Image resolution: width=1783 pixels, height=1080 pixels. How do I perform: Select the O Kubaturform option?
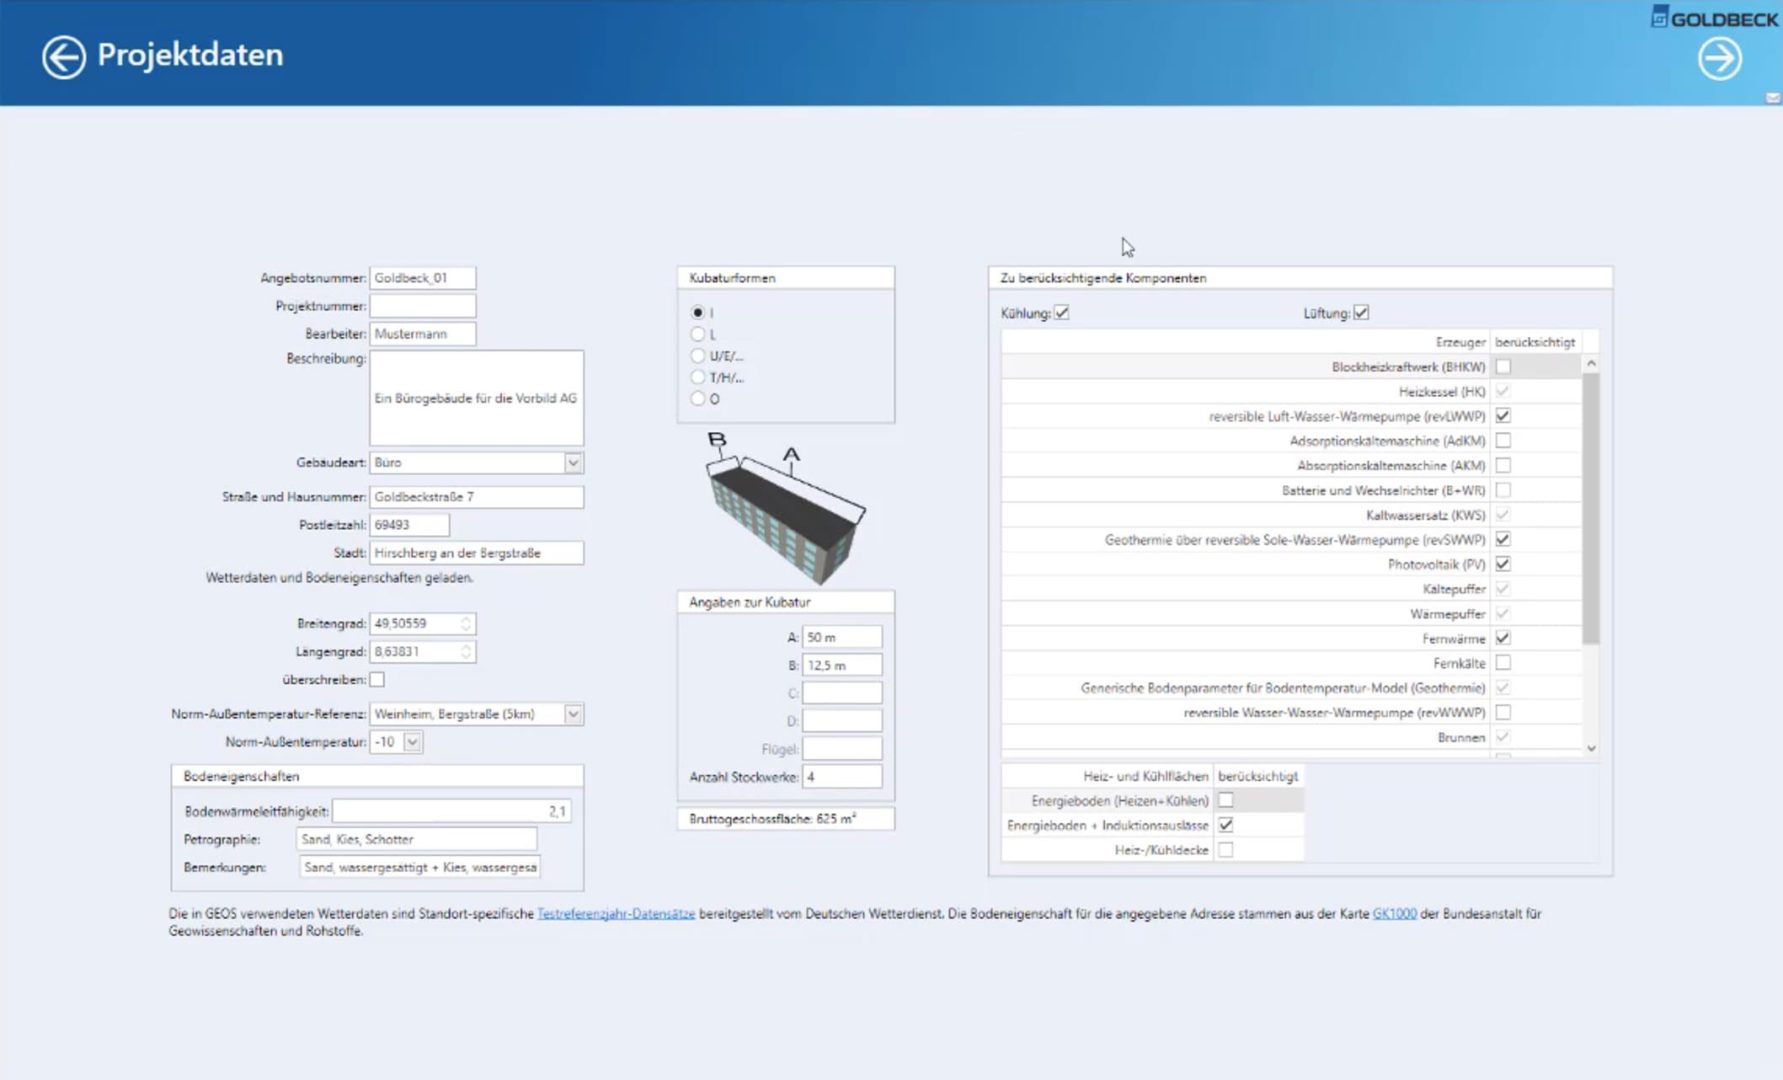click(698, 399)
